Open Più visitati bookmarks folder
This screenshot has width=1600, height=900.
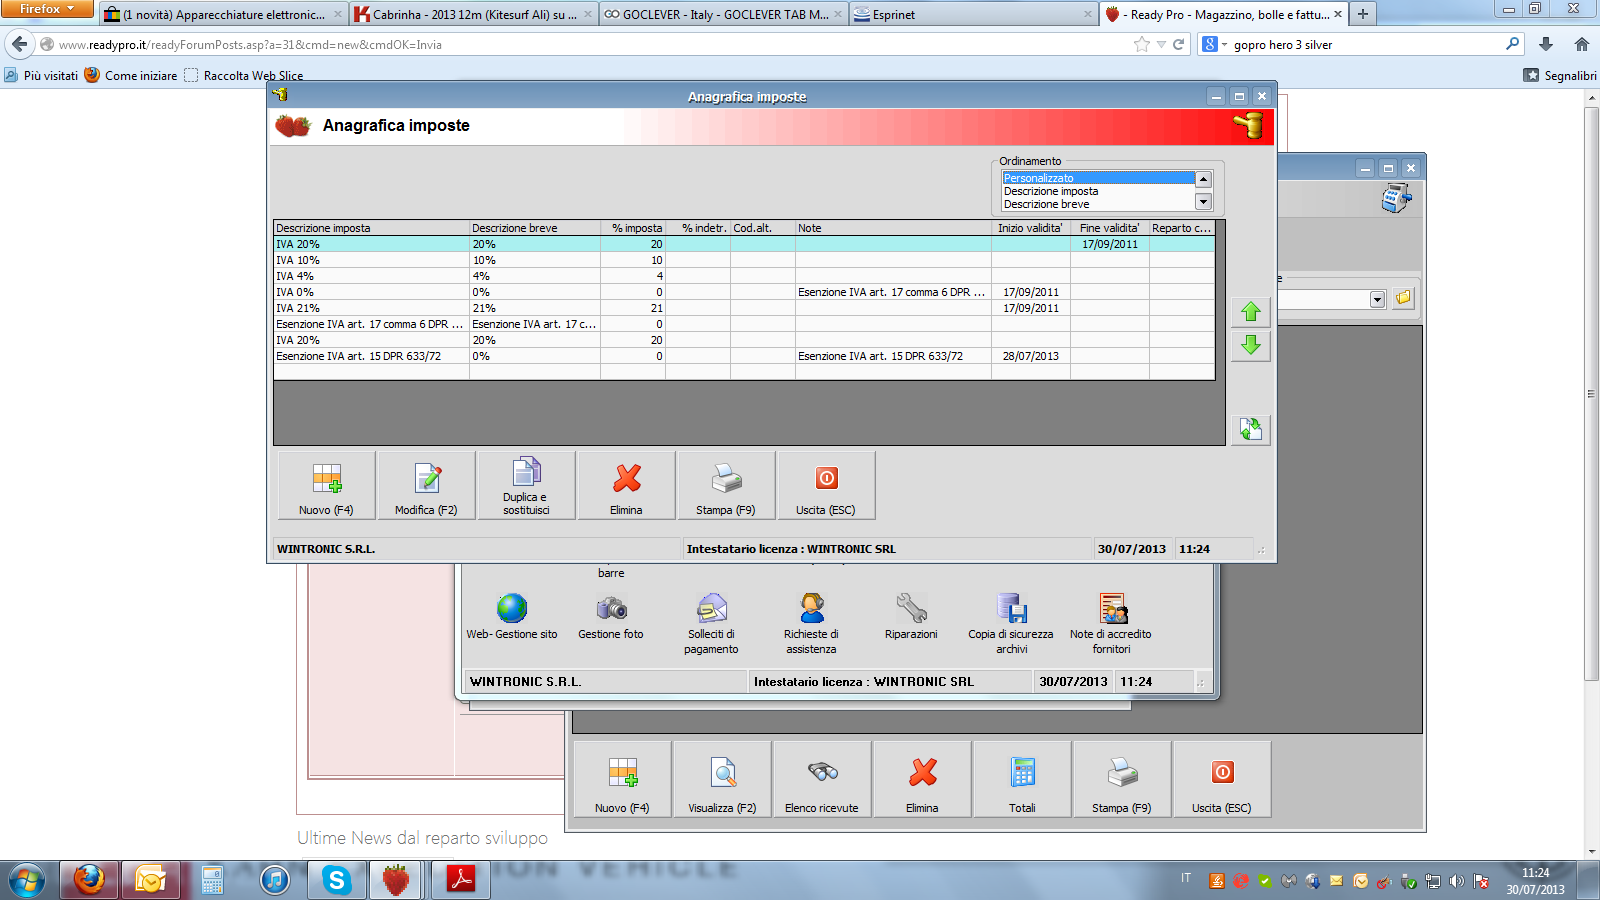[41, 75]
